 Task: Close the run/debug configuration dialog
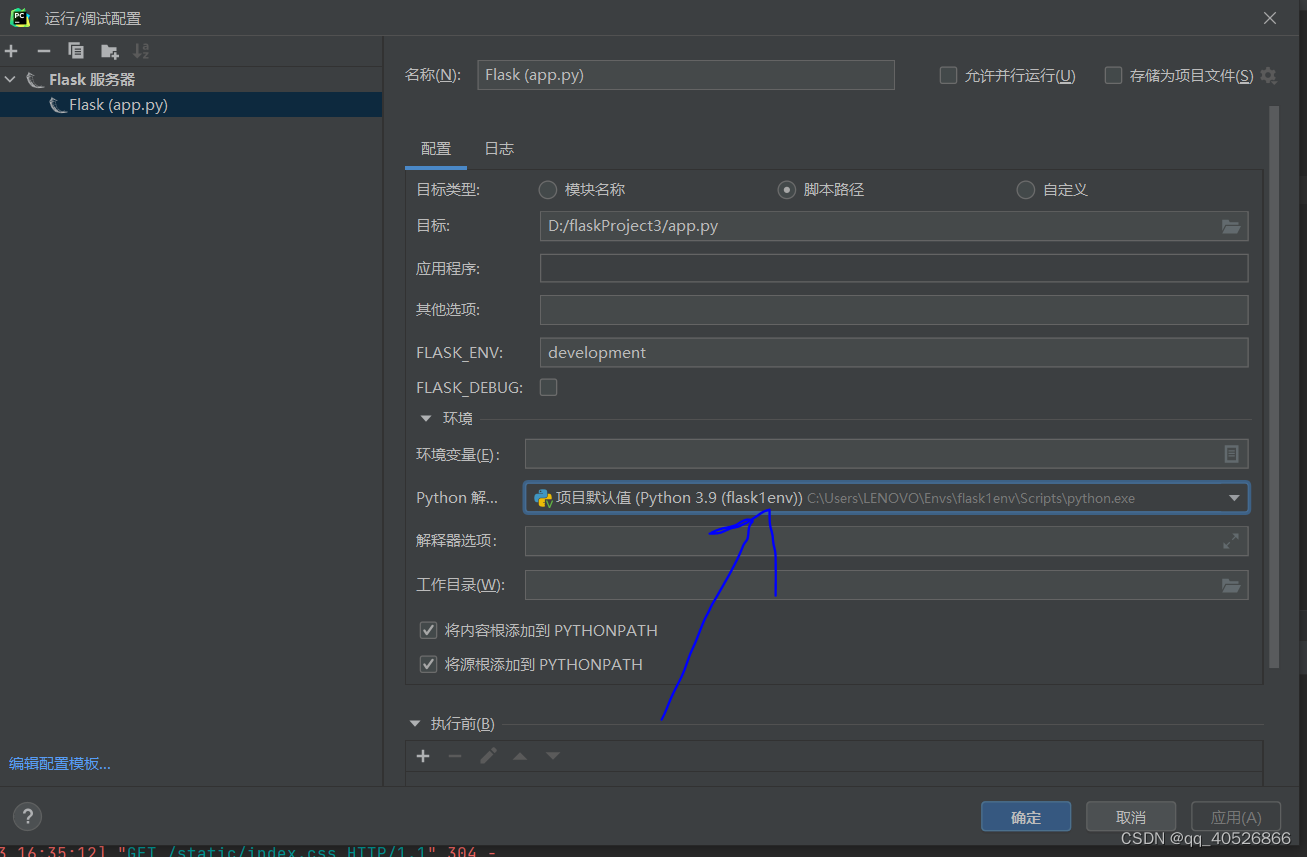[x=1270, y=18]
